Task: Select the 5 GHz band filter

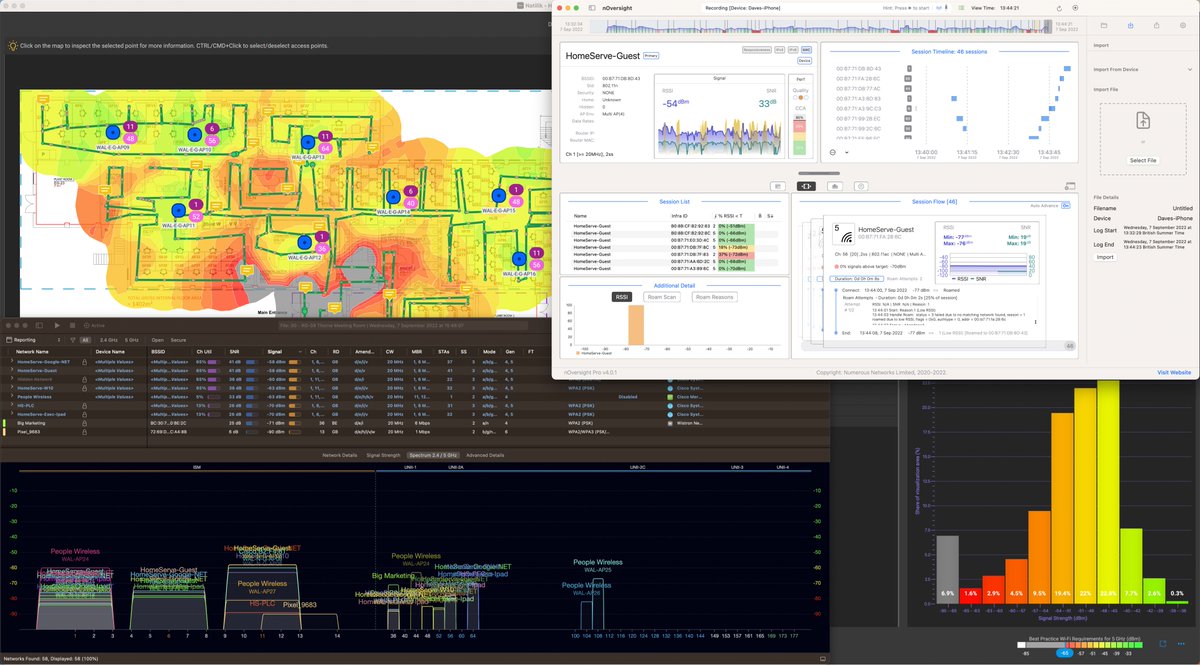Action: click(132, 339)
